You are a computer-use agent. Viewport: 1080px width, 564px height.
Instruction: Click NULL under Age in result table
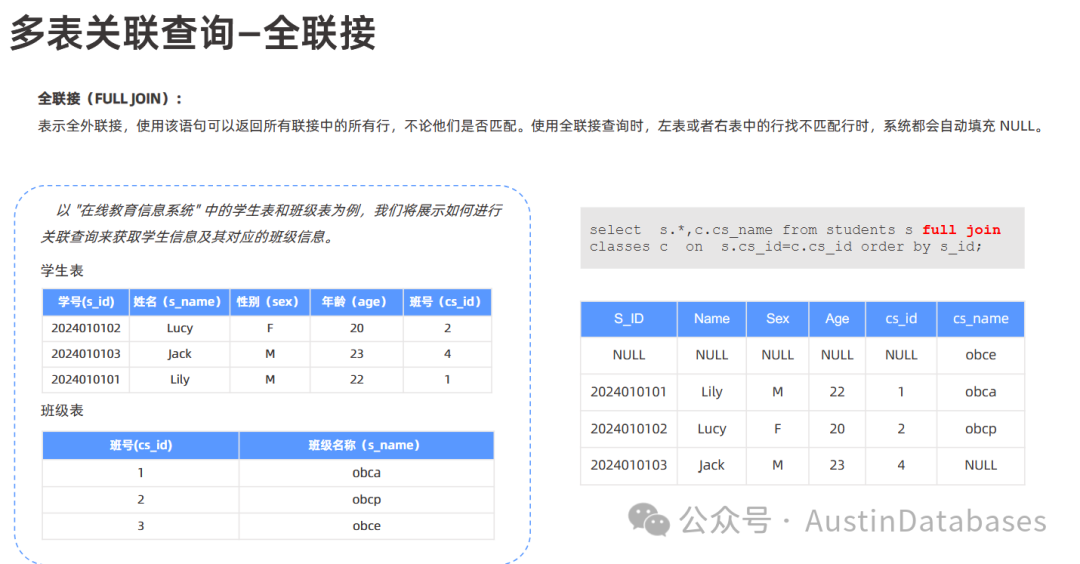tap(837, 355)
